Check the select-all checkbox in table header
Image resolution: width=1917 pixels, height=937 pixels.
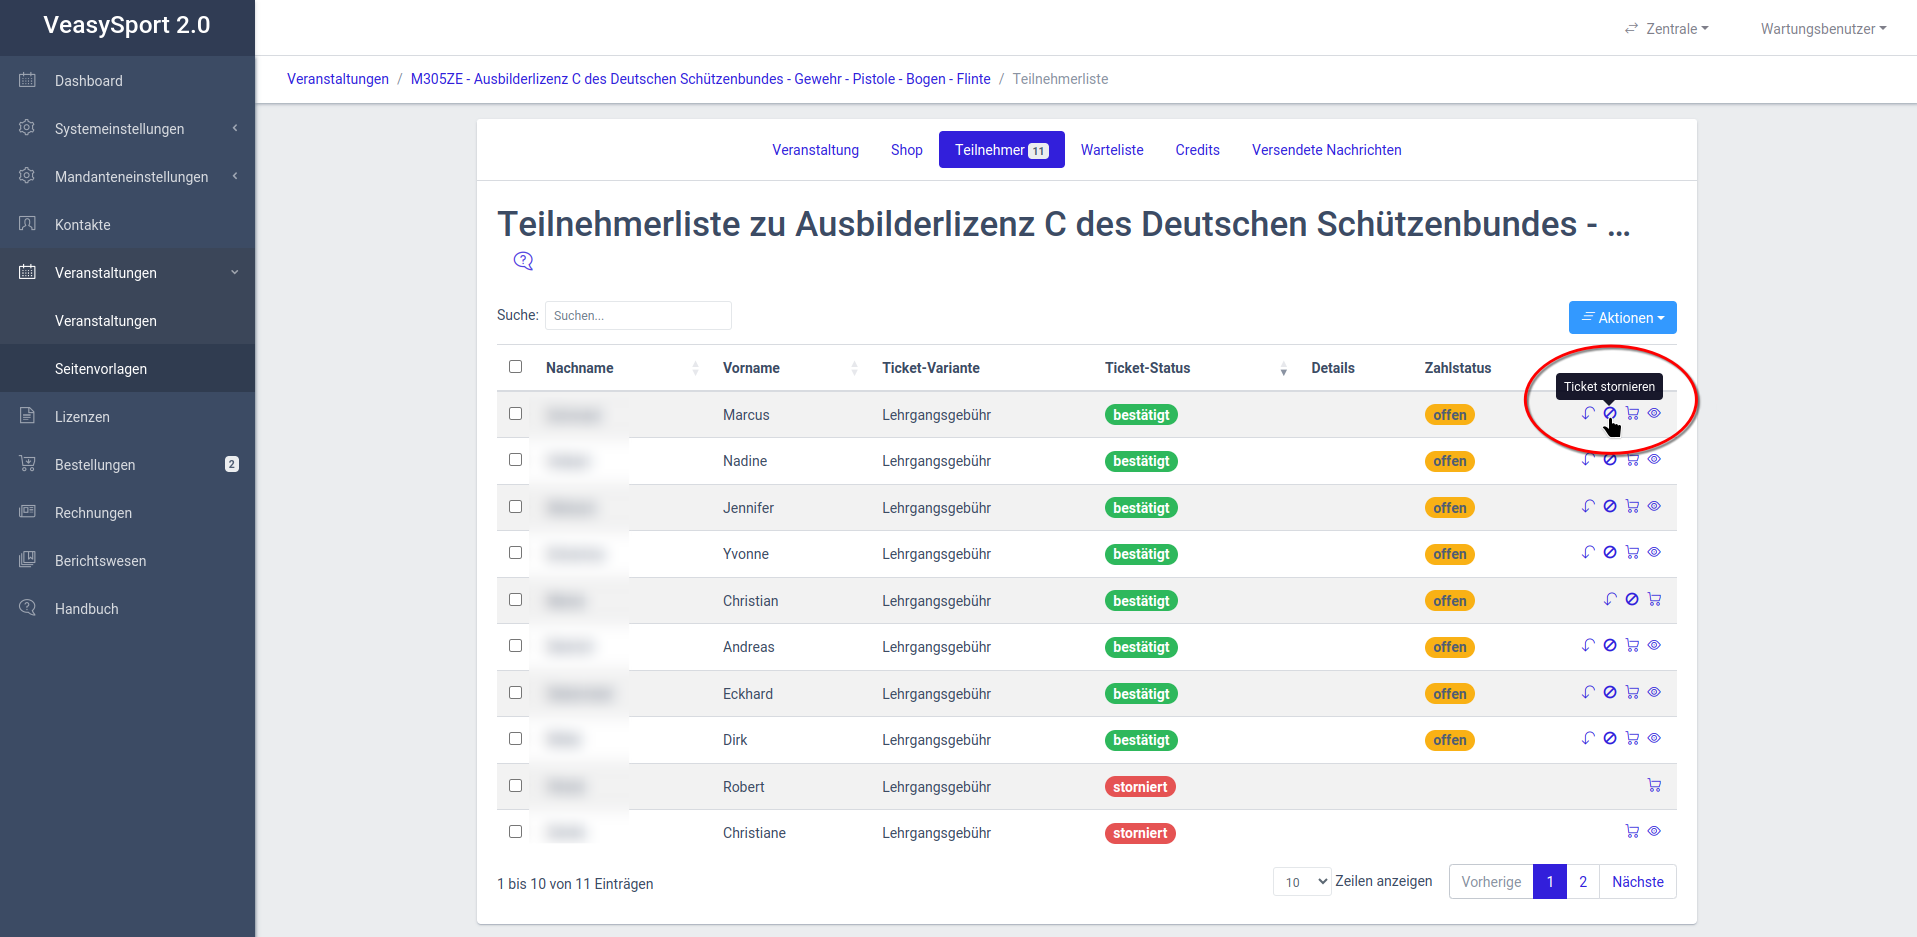coord(515,367)
